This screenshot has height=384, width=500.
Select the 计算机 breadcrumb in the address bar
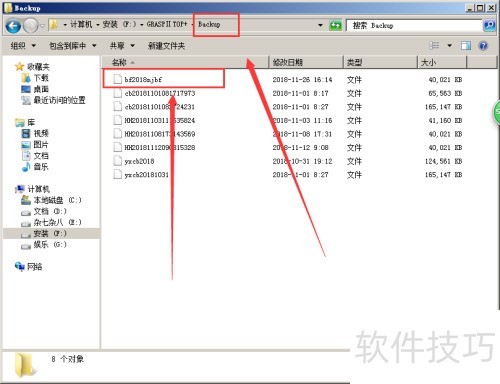pos(81,24)
